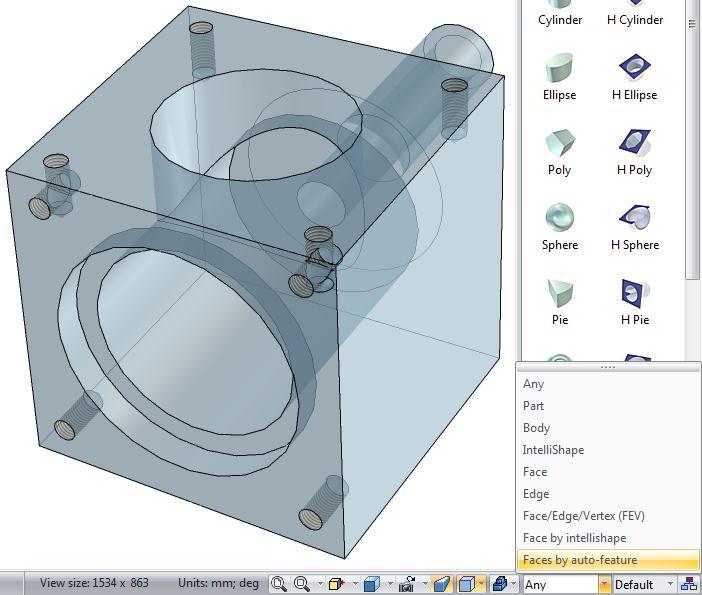Click the Units: mm; deg status text
The width and height of the screenshot is (702, 595).
tap(218, 583)
